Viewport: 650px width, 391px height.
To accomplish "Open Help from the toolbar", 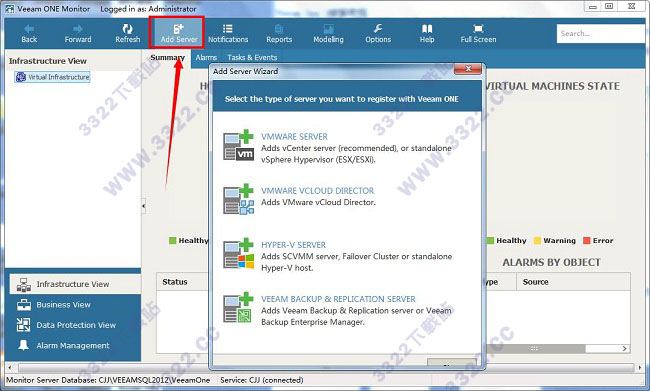I will (427, 33).
